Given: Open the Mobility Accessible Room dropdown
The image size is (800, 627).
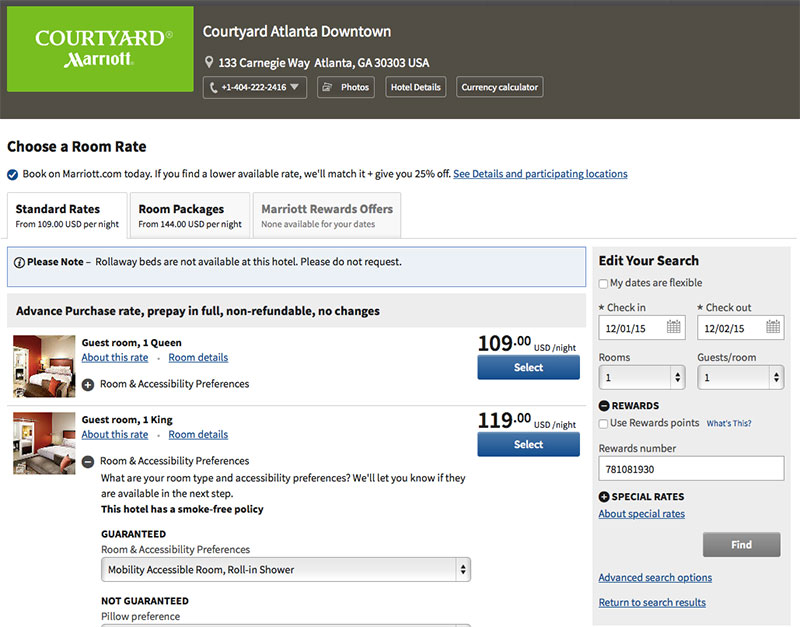Looking at the screenshot, I should 286,569.
